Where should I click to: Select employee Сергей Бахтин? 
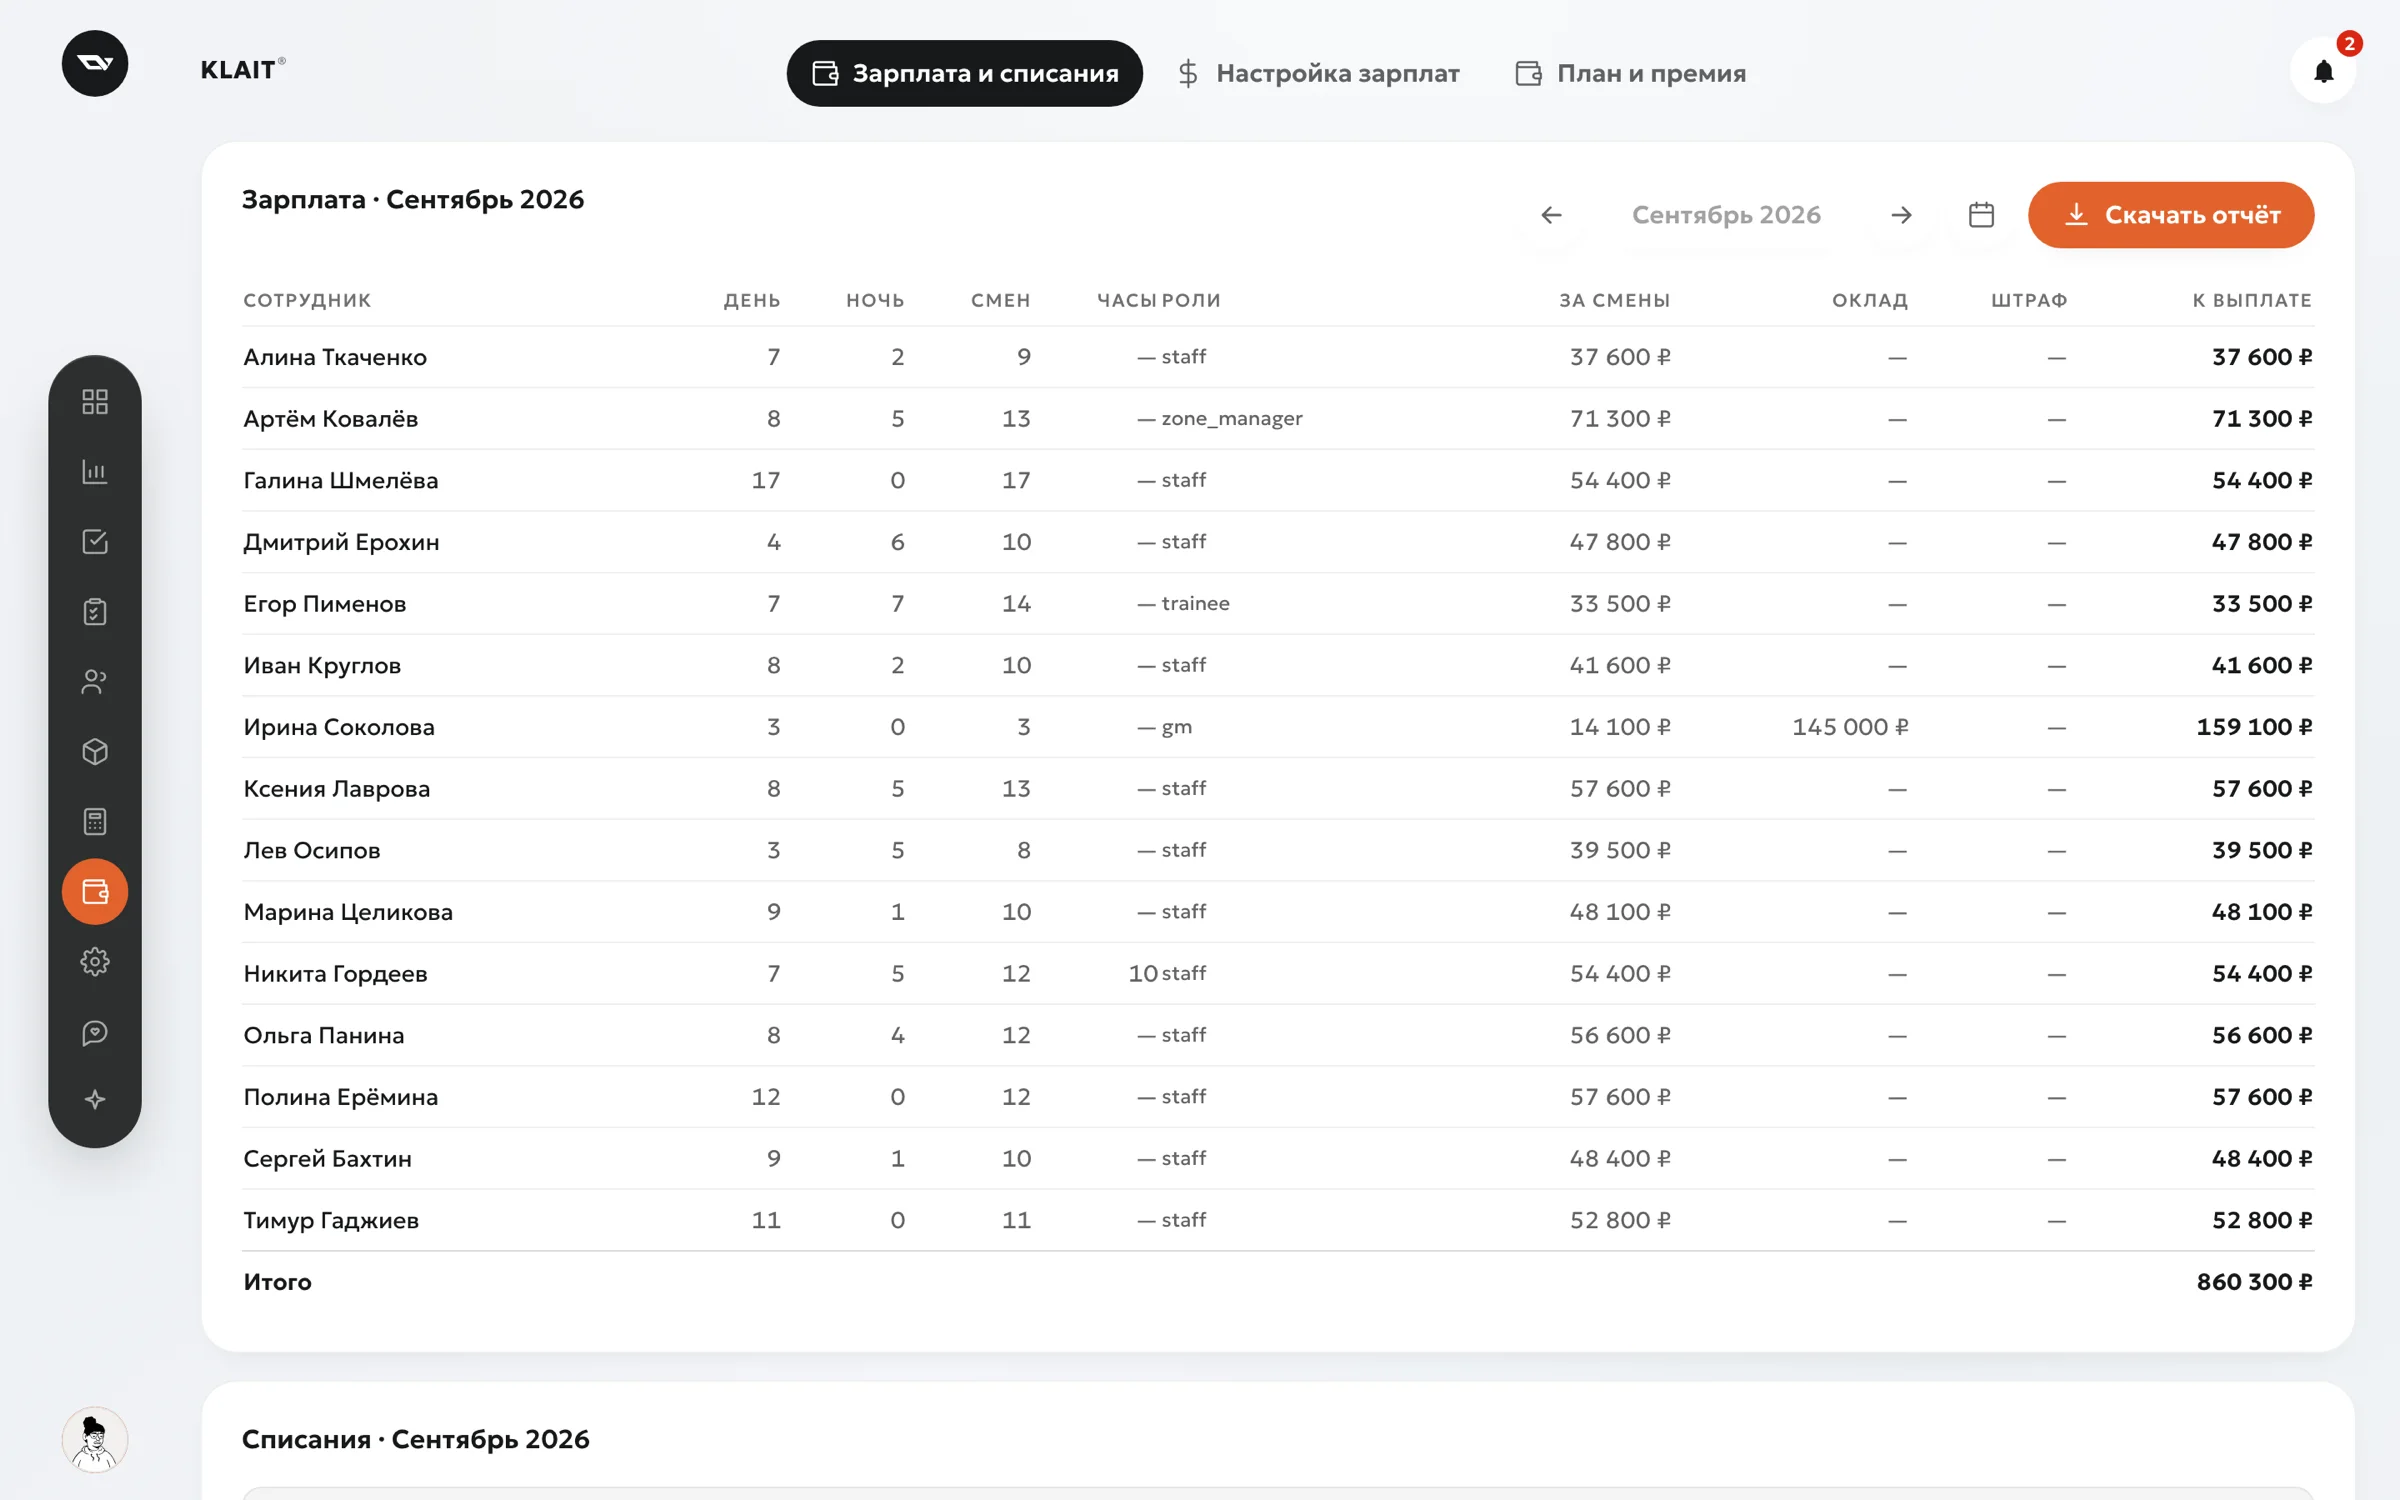[x=327, y=1159]
